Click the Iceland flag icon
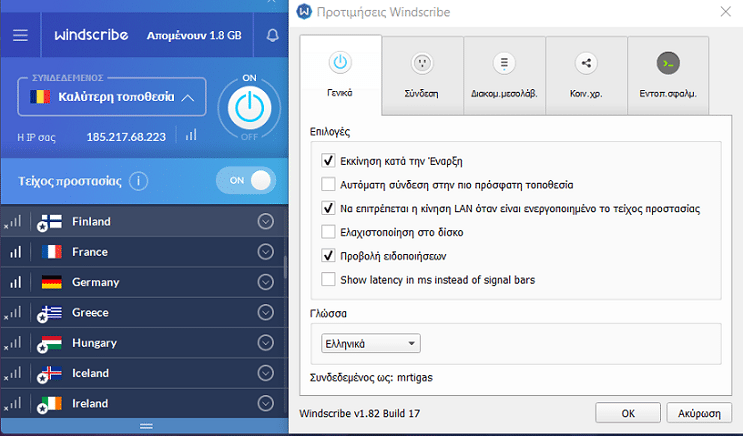This screenshot has height=436, width=743. 50,373
